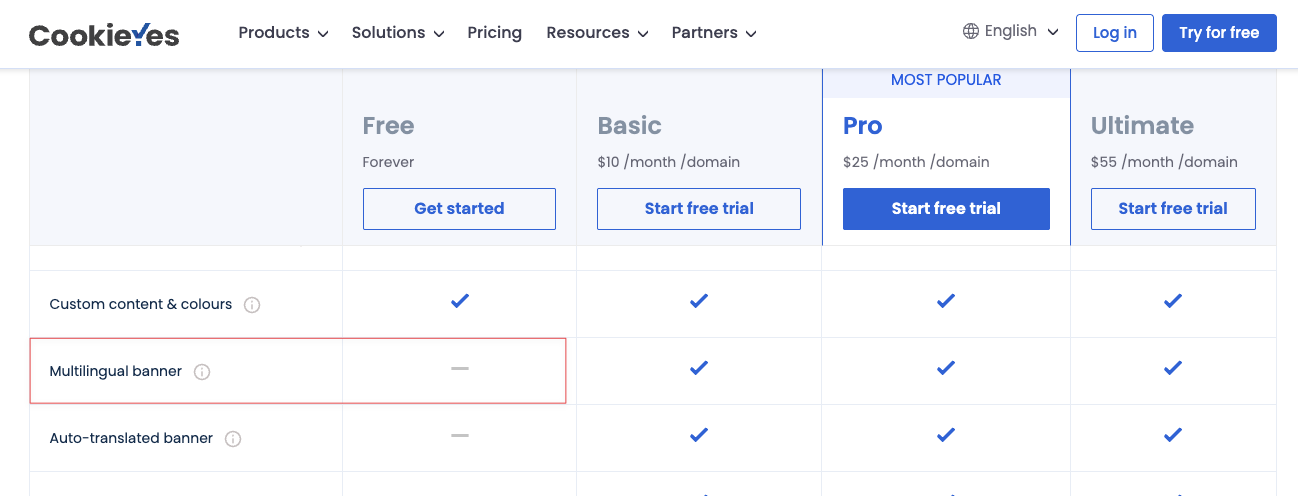Image resolution: width=1298 pixels, height=496 pixels.
Task: Click Pro plan checkmark for Multilingual banner
Action: tap(946, 368)
